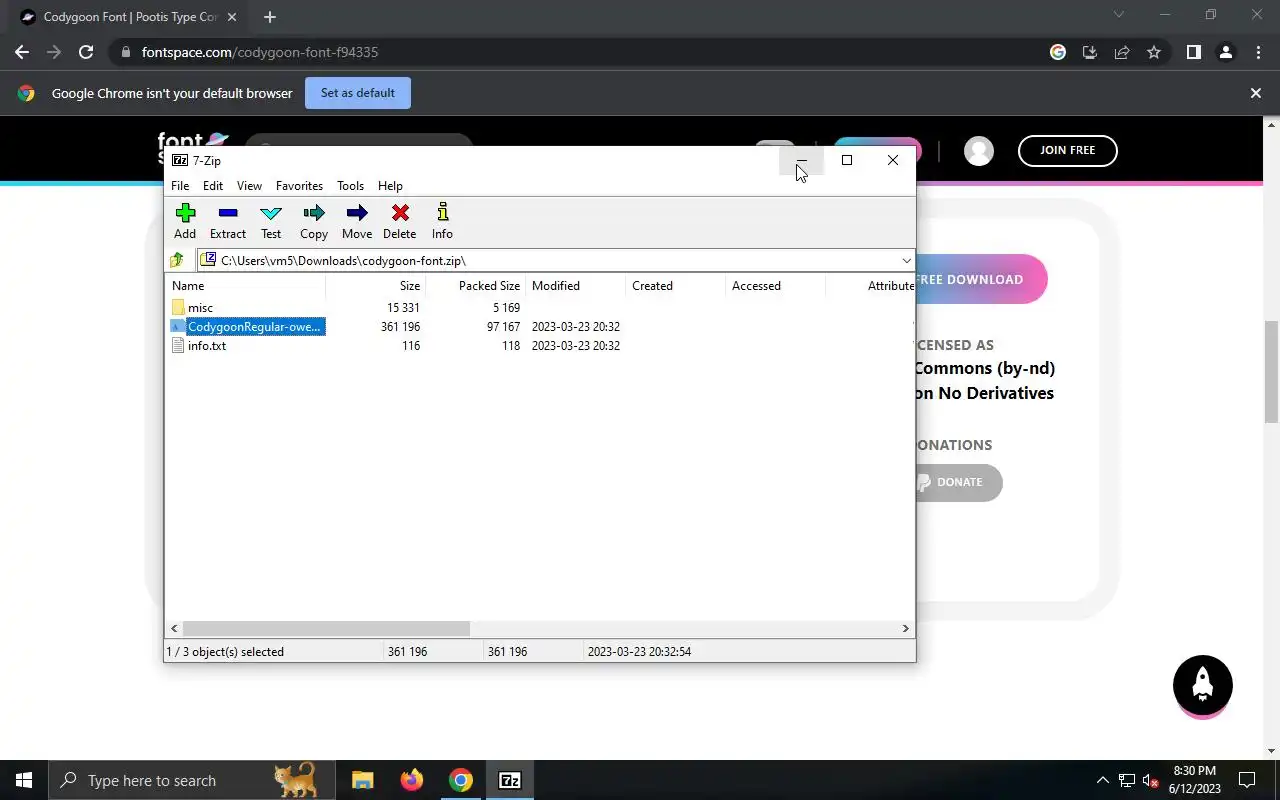The width and height of the screenshot is (1280, 800).
Task: Select the info.txt file name
Action: click(207, 346)
